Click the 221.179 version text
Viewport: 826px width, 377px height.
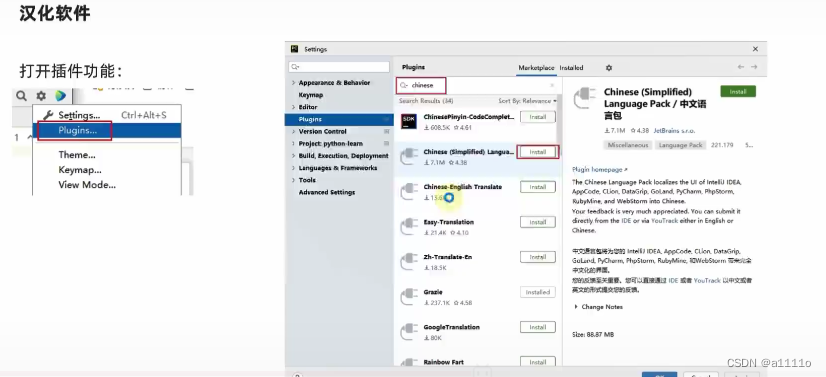click(x=722, y=145)
